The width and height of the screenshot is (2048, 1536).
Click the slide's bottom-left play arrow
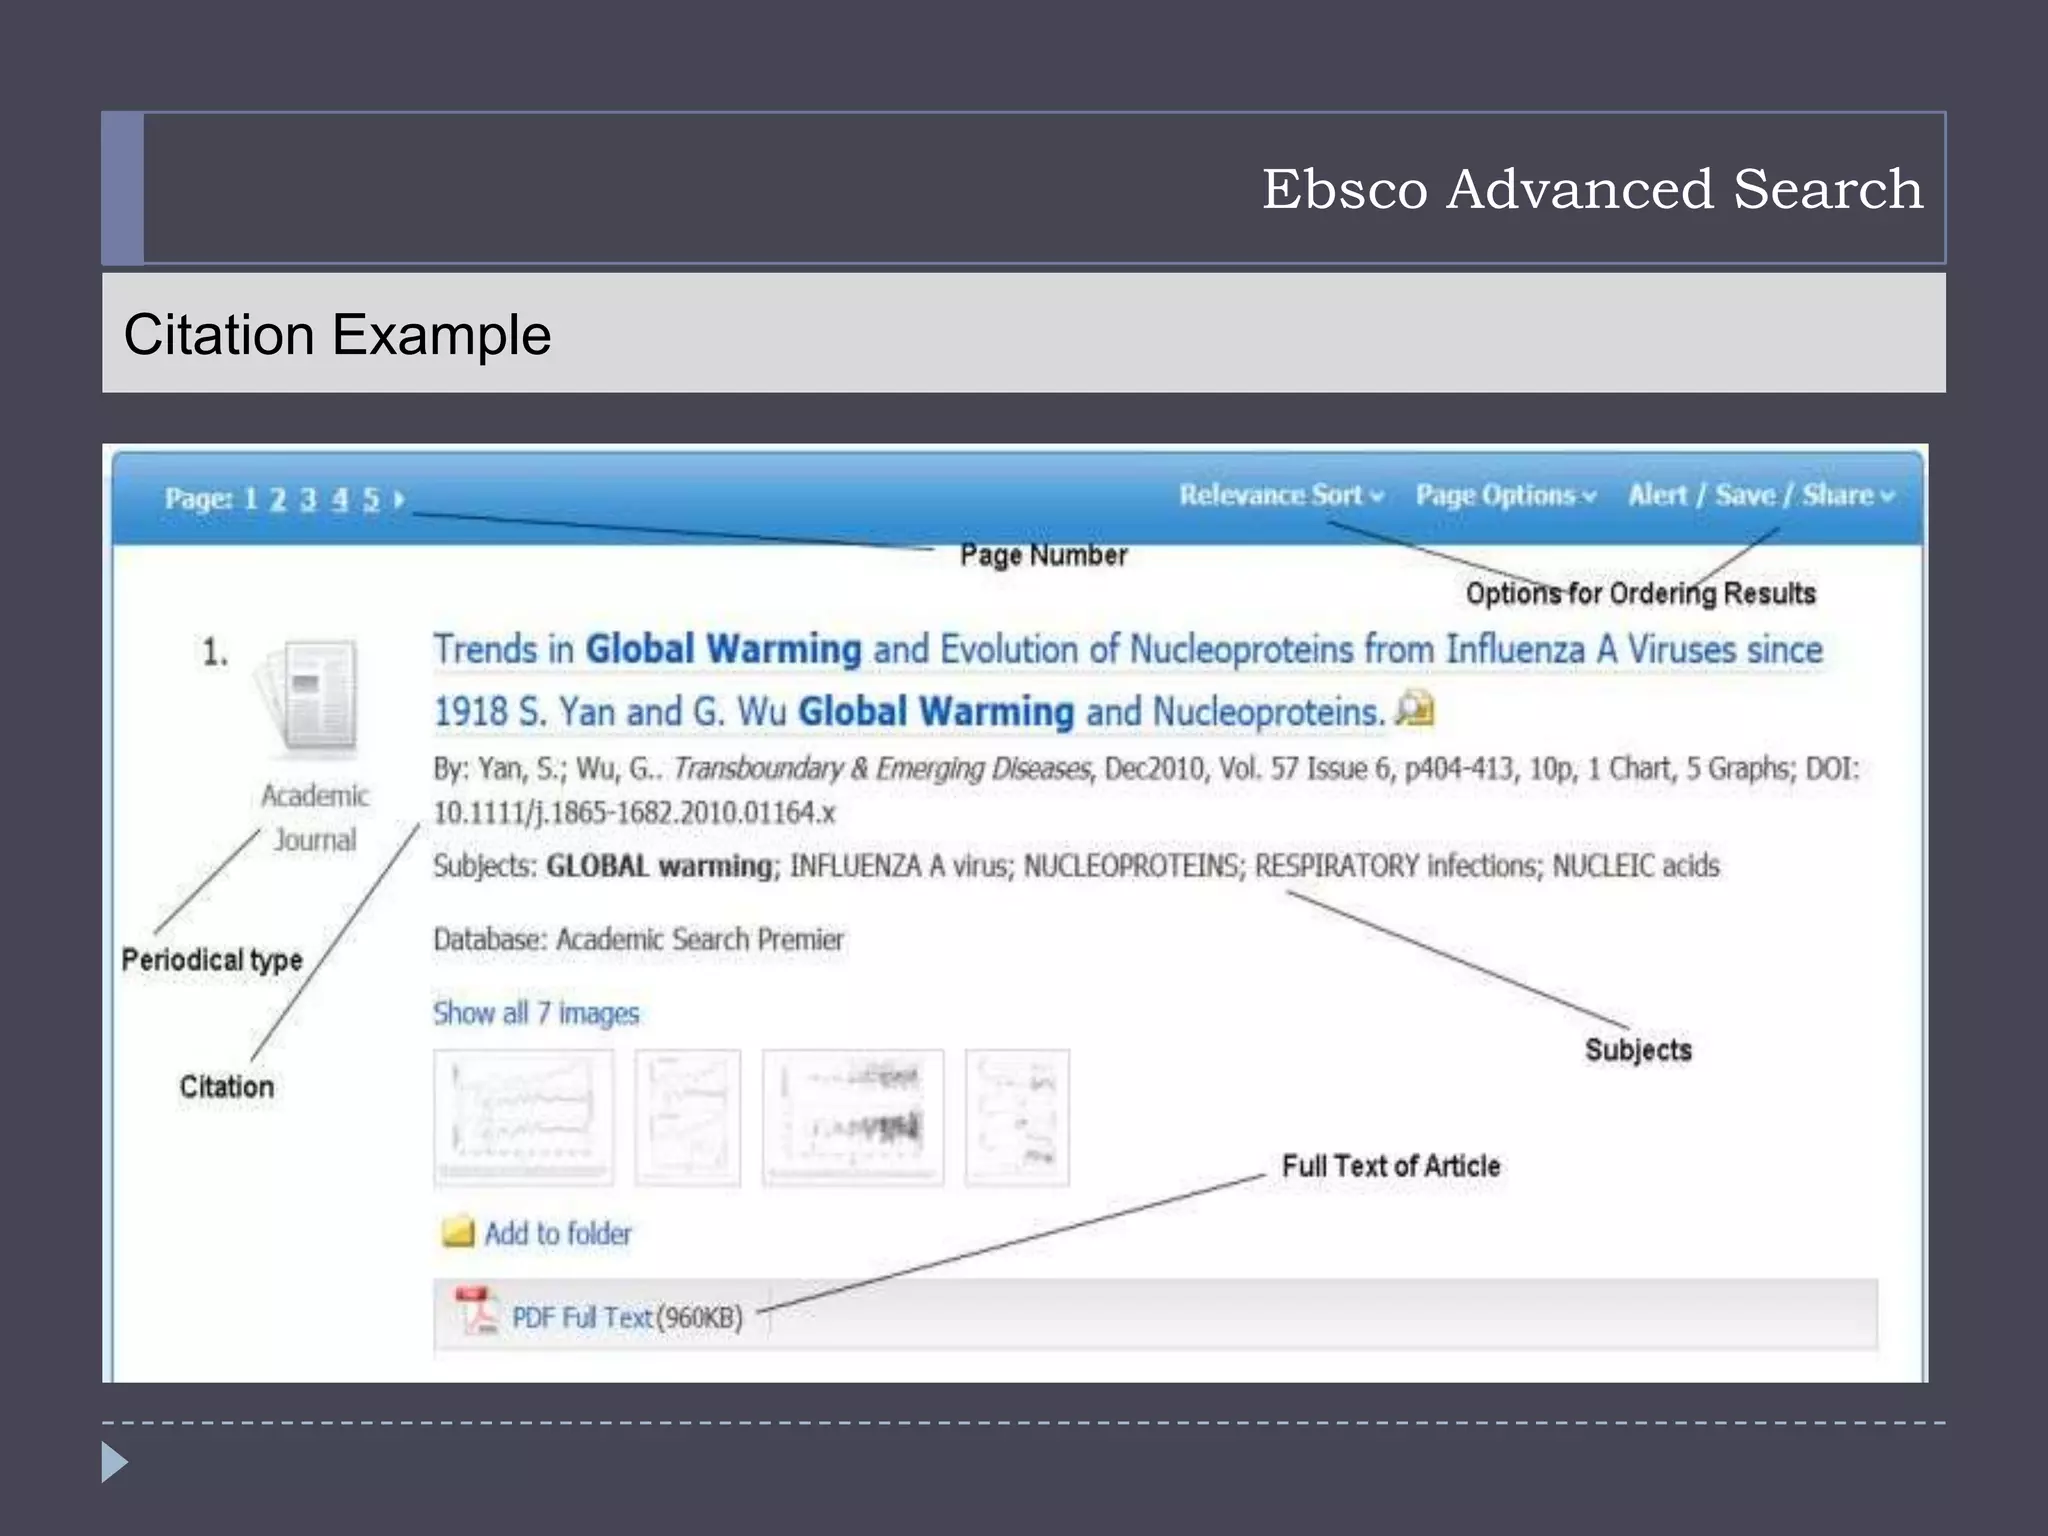pyautogui.click(x=115, y=1463)
